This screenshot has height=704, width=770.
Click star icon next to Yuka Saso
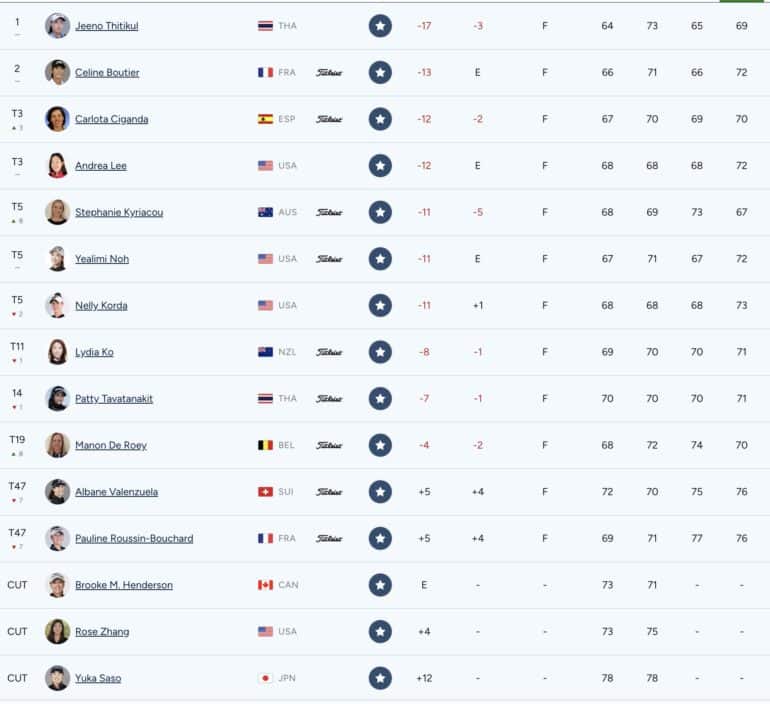pos(380,678)
